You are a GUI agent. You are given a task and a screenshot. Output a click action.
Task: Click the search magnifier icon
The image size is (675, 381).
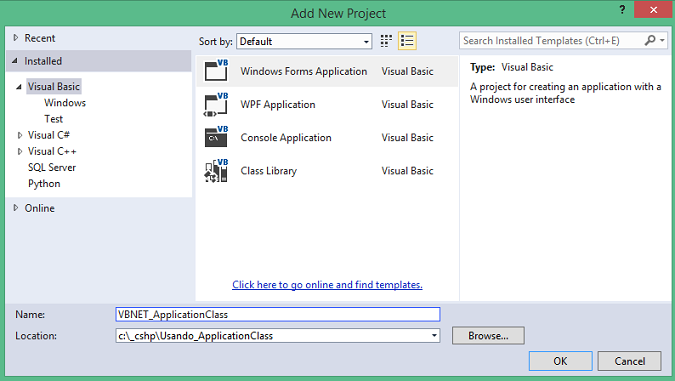click(x=650, y=40)
